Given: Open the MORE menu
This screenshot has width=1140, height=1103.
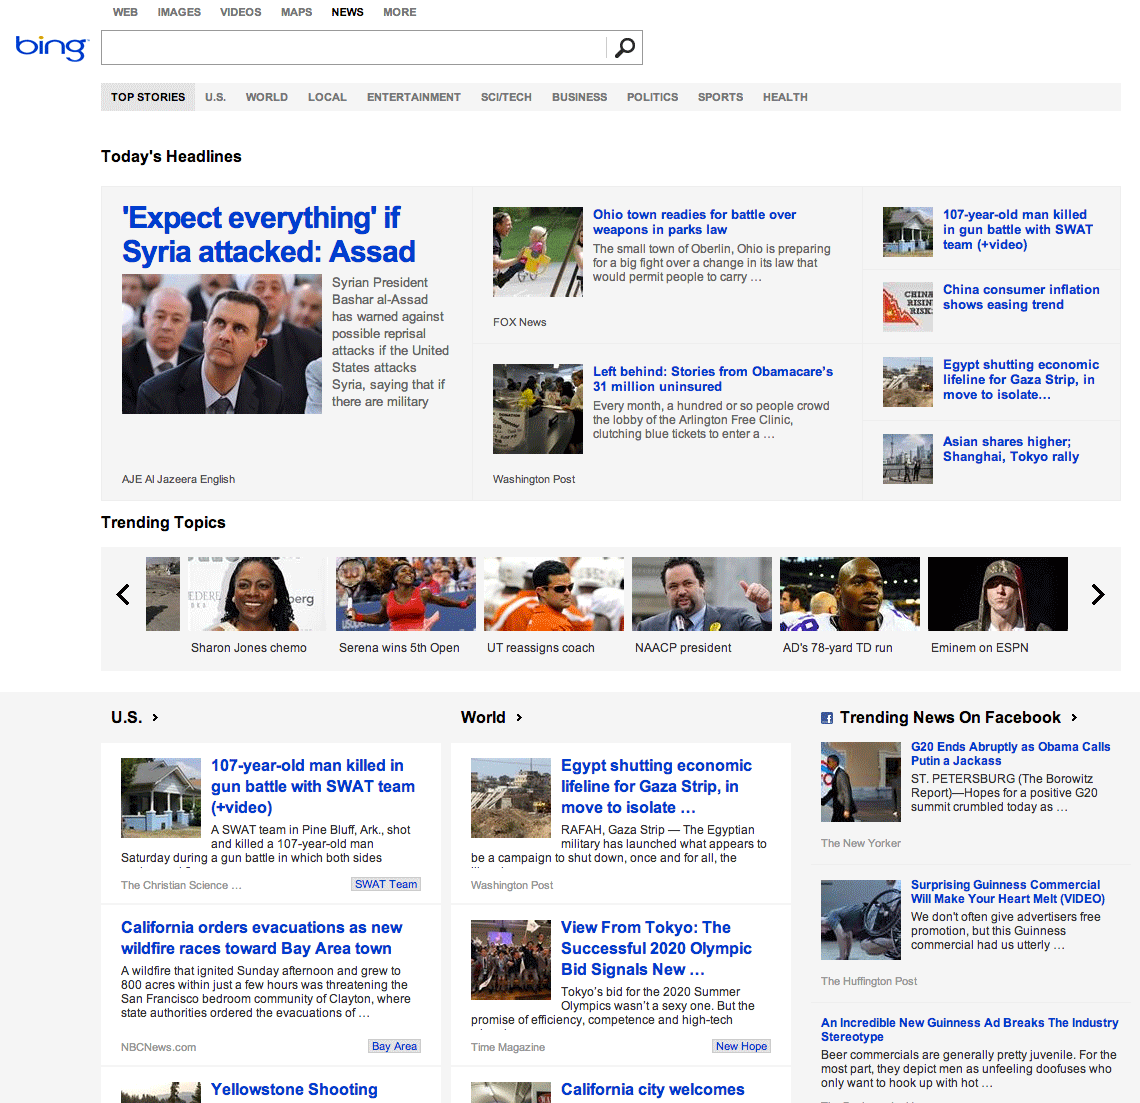Looking at the screenshot, I should point(400,12).
